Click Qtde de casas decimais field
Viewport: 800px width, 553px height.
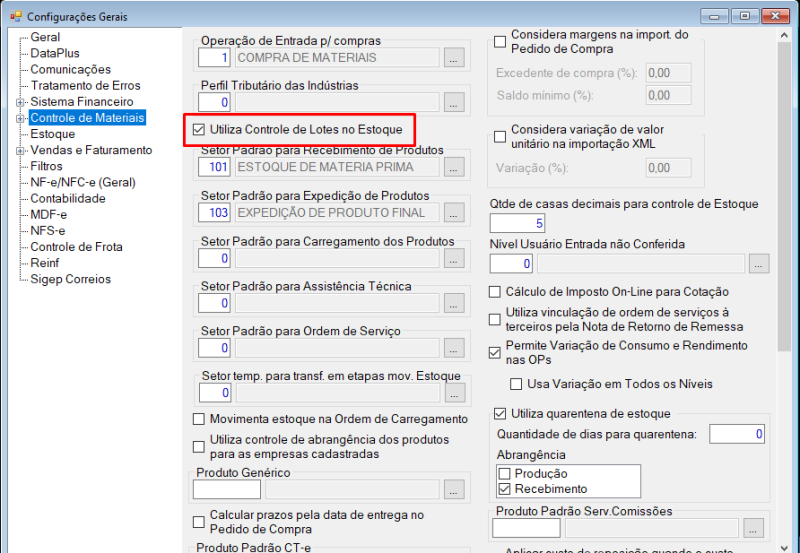pos(517,223)
